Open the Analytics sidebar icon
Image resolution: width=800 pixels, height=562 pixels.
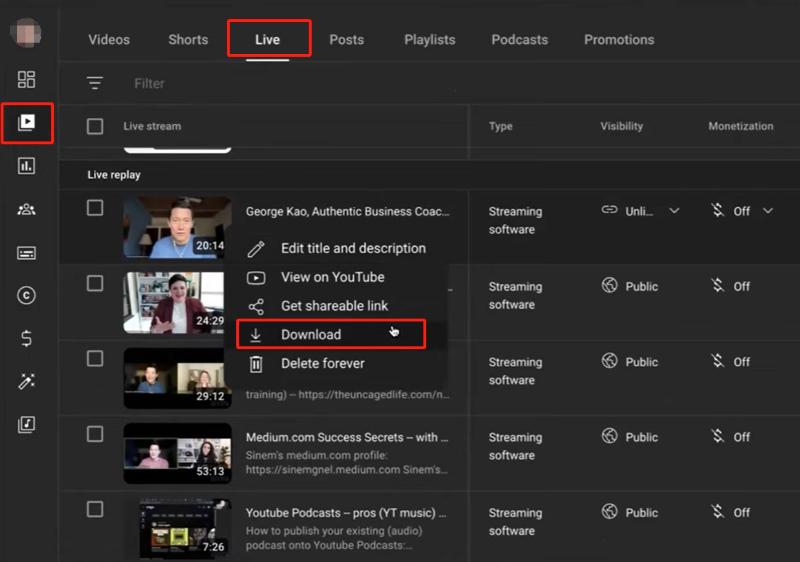(x=27, y=166)
